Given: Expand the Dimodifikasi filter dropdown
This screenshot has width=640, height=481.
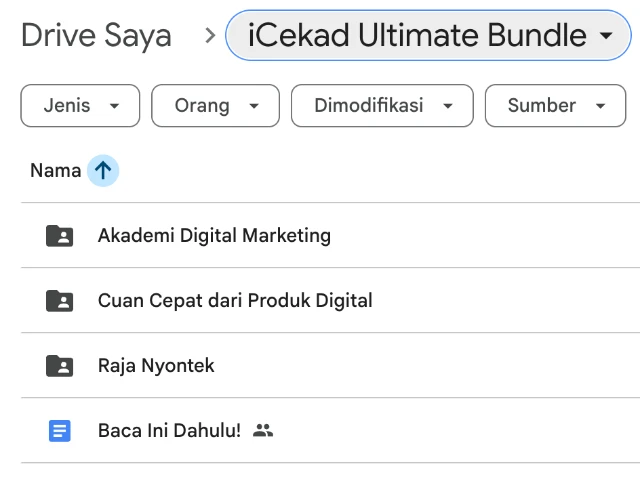Looking at the screenshot, I should [381, 106].
